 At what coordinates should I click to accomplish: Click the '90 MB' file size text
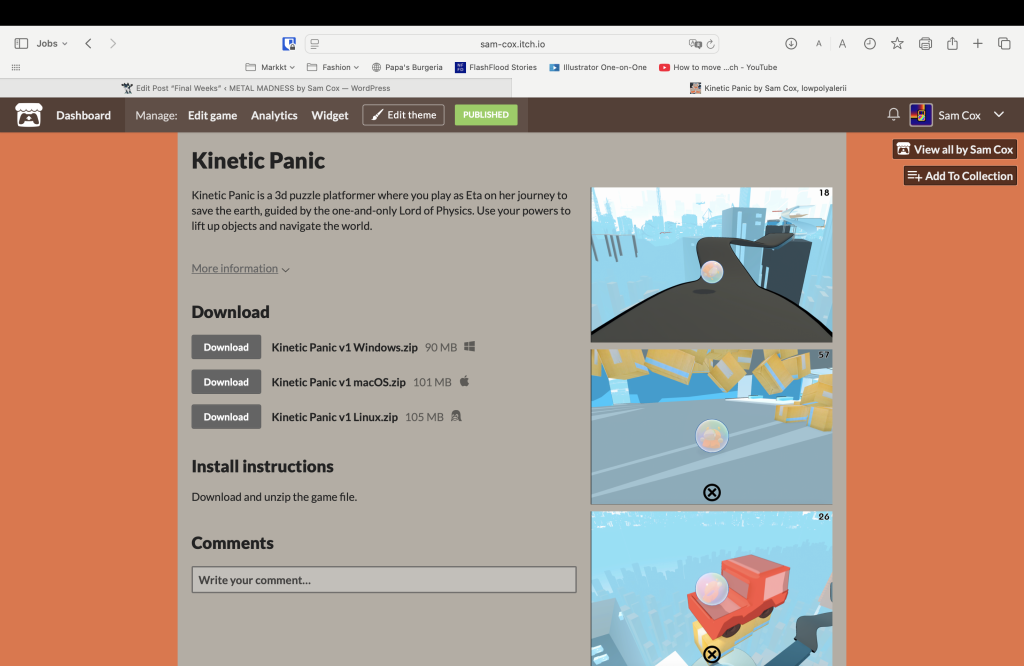pos(441,347)
